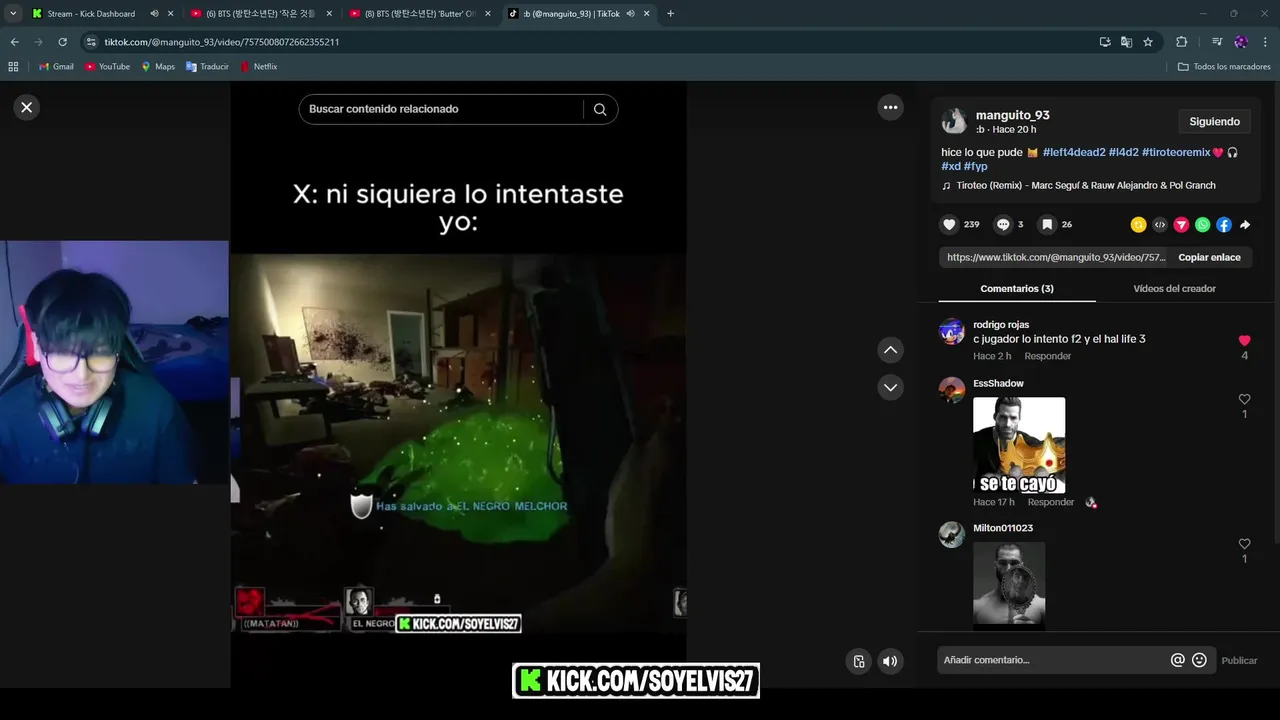The width and height of the screenshot is (1280, 720).
Task: Like EssShadow's comment heart
Action: pyautogui.click(x=1244, y=399)
